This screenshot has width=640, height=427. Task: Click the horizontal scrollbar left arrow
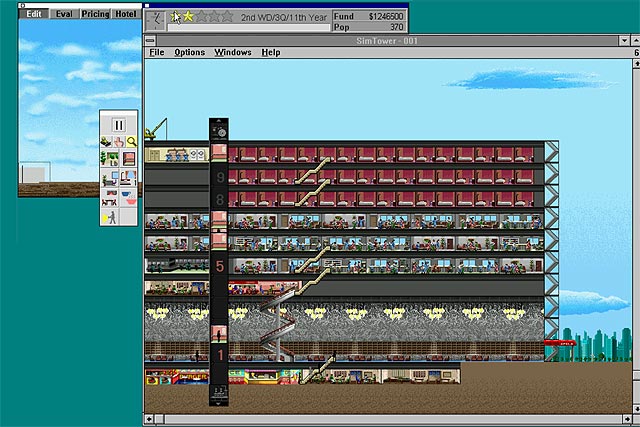pyautogui.click(x=149, y=419)
